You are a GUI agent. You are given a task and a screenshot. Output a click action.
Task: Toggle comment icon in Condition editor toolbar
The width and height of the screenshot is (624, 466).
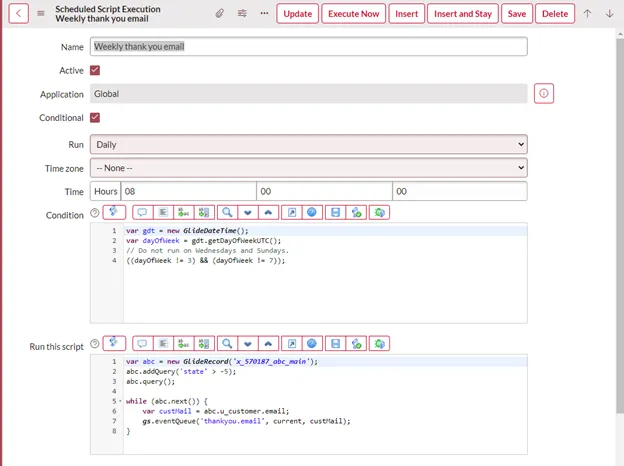point(141,213)
